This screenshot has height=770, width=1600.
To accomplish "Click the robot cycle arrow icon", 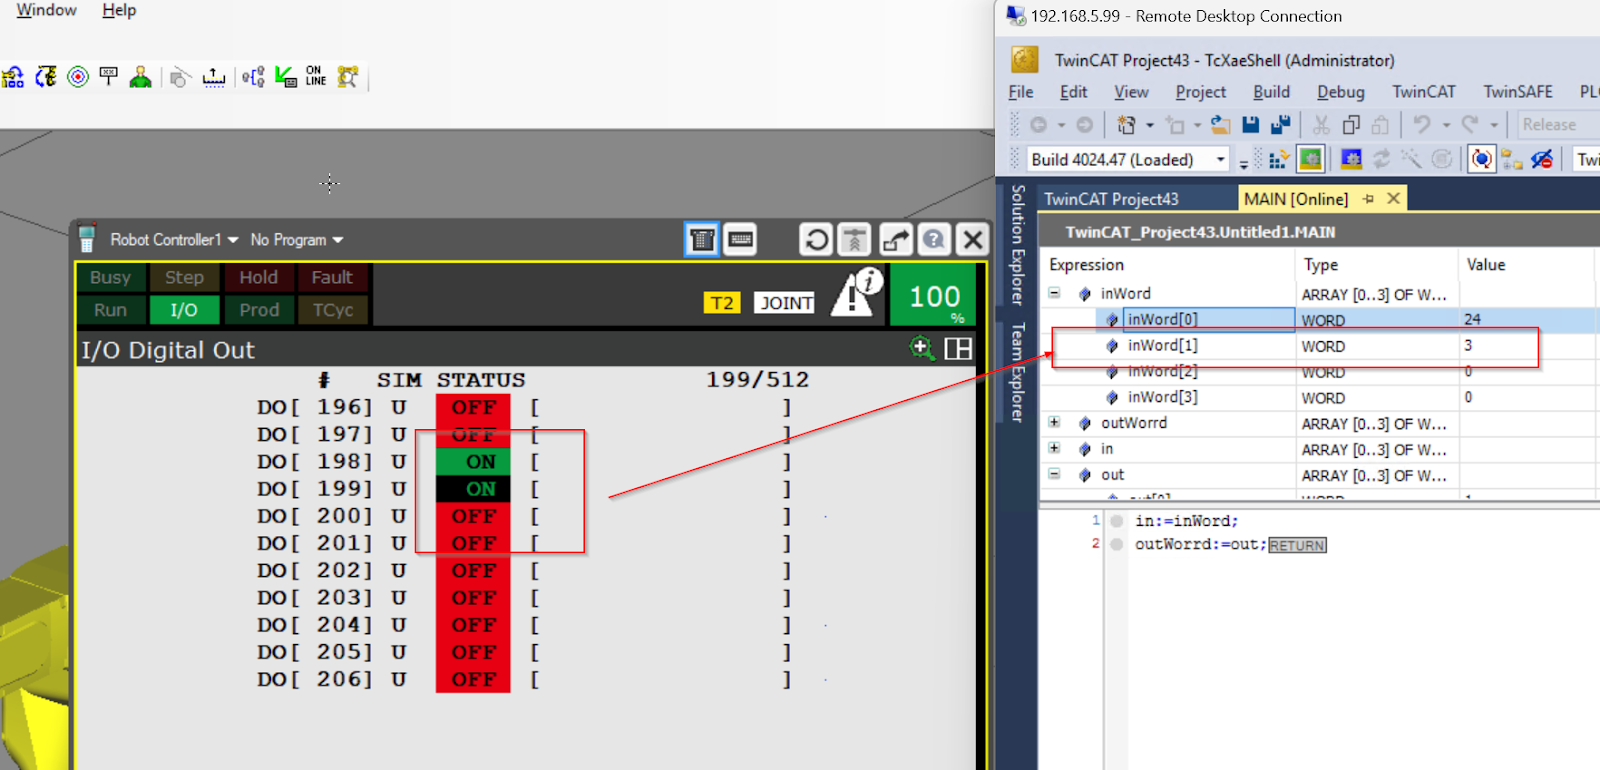I will pos(46,77).
